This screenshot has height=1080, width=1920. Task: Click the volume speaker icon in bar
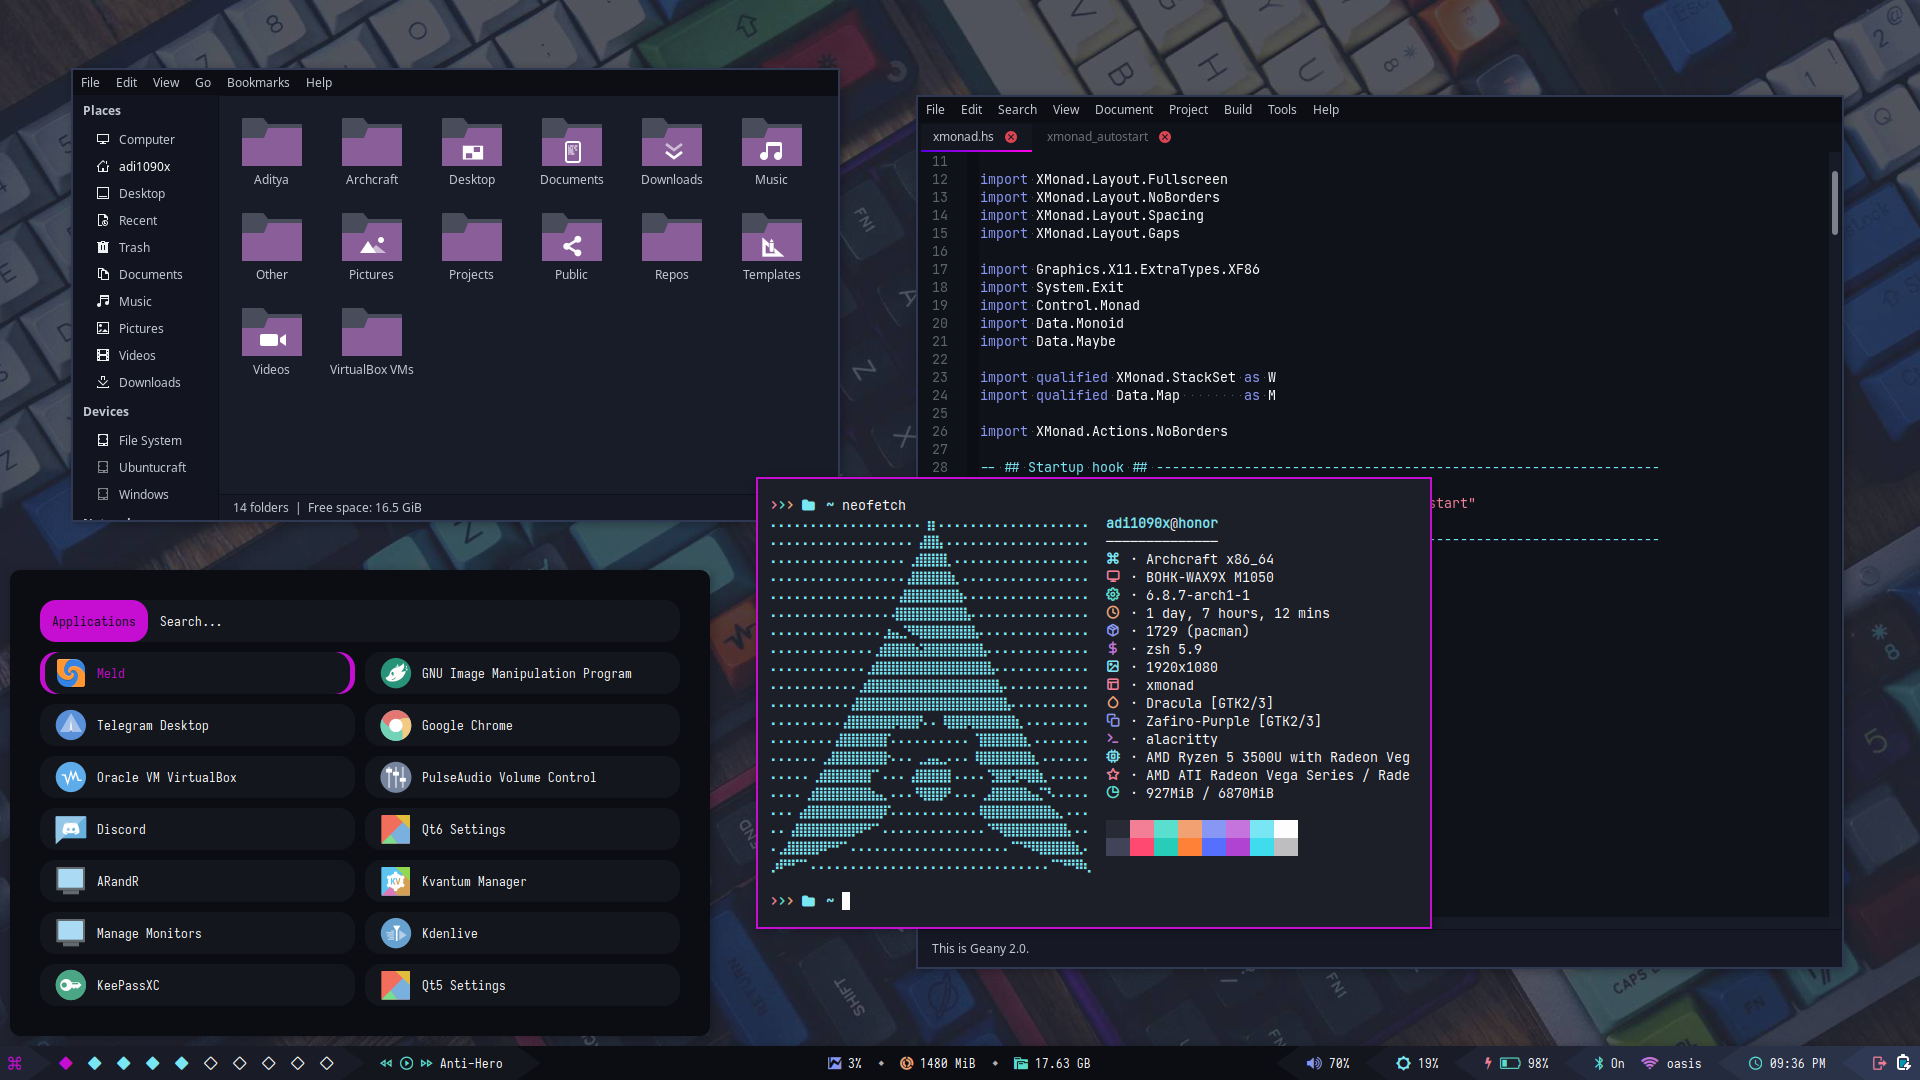pos(1313,1064)
